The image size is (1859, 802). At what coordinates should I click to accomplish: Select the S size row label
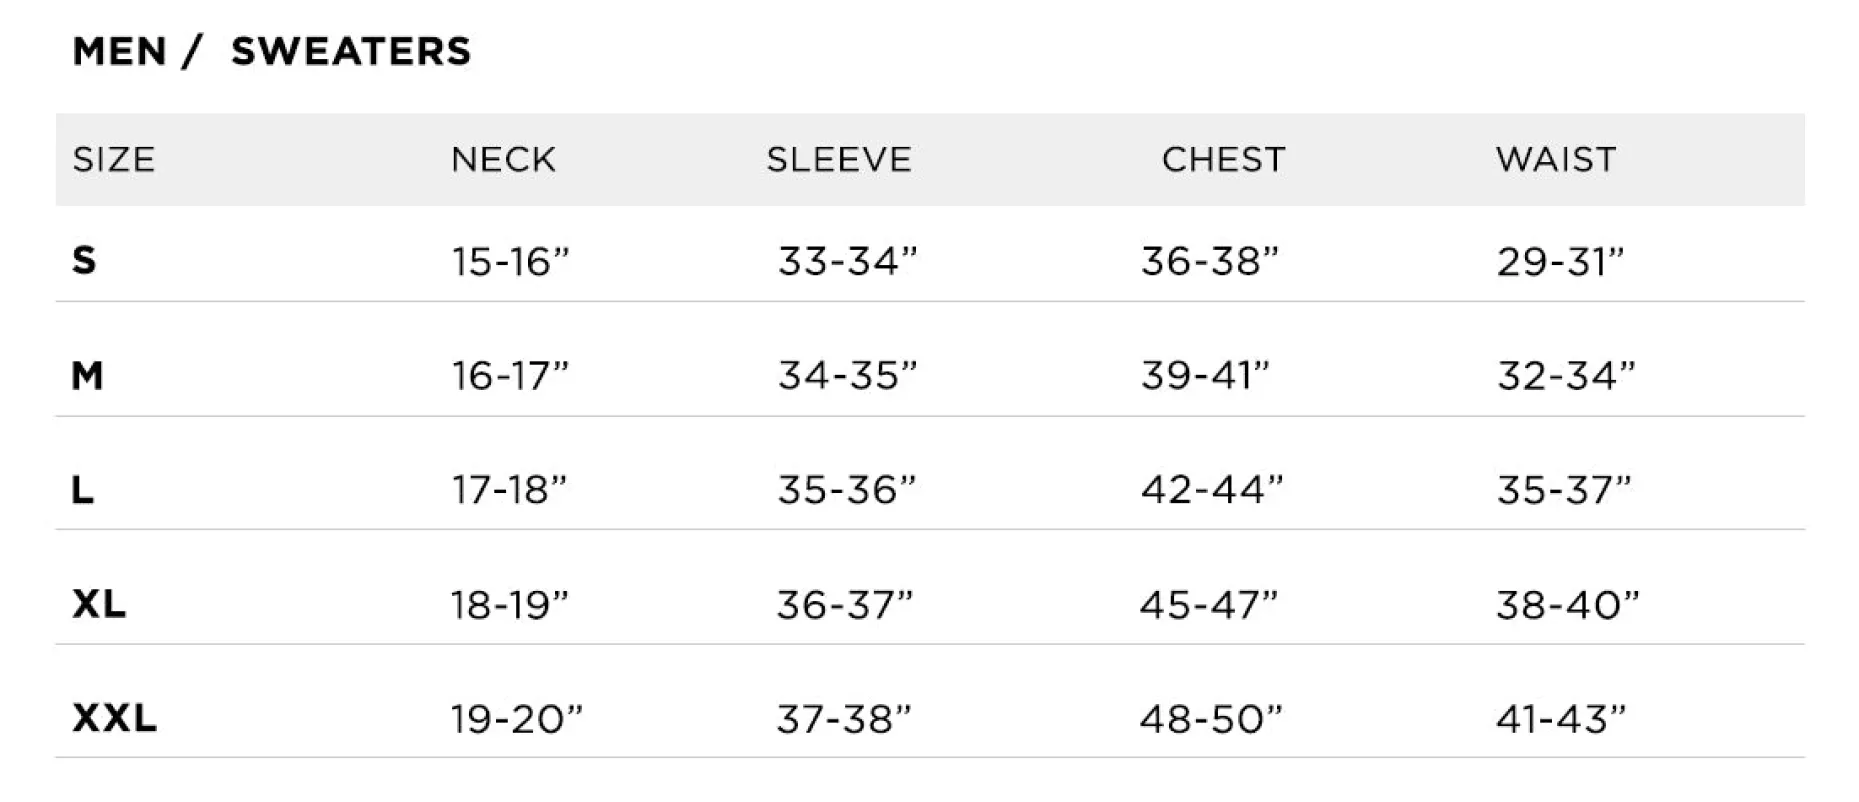85,261
